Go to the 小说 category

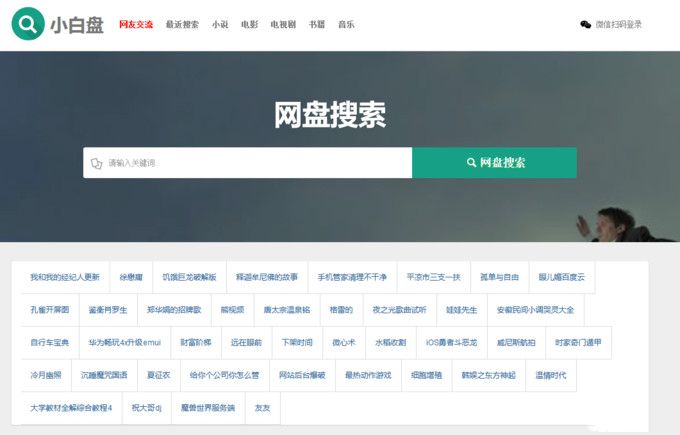[220, 24]
